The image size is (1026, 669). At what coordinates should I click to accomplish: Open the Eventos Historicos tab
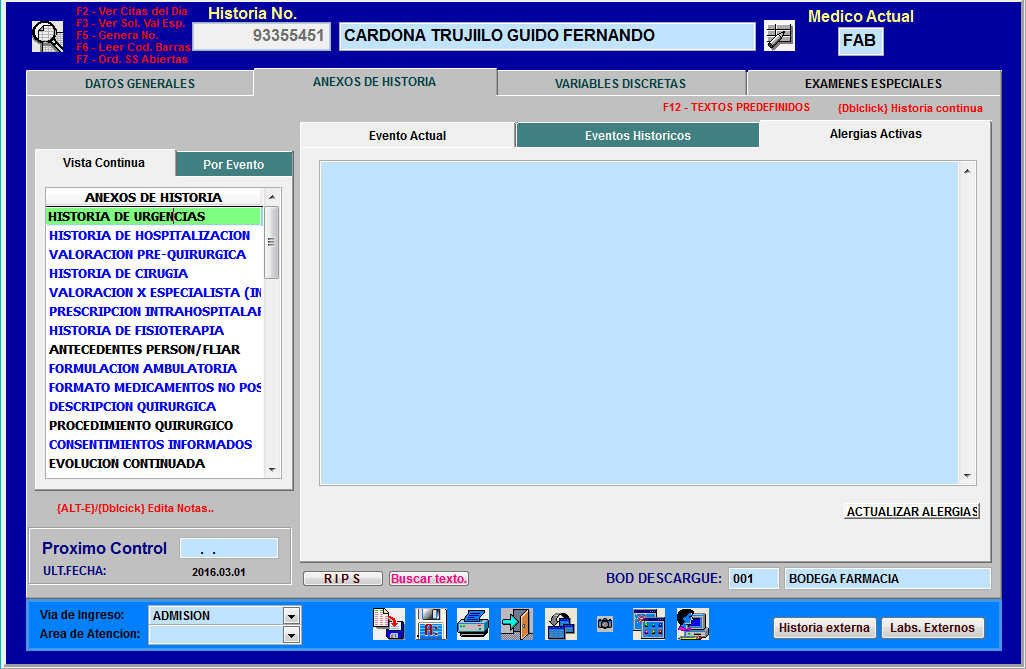638,136
